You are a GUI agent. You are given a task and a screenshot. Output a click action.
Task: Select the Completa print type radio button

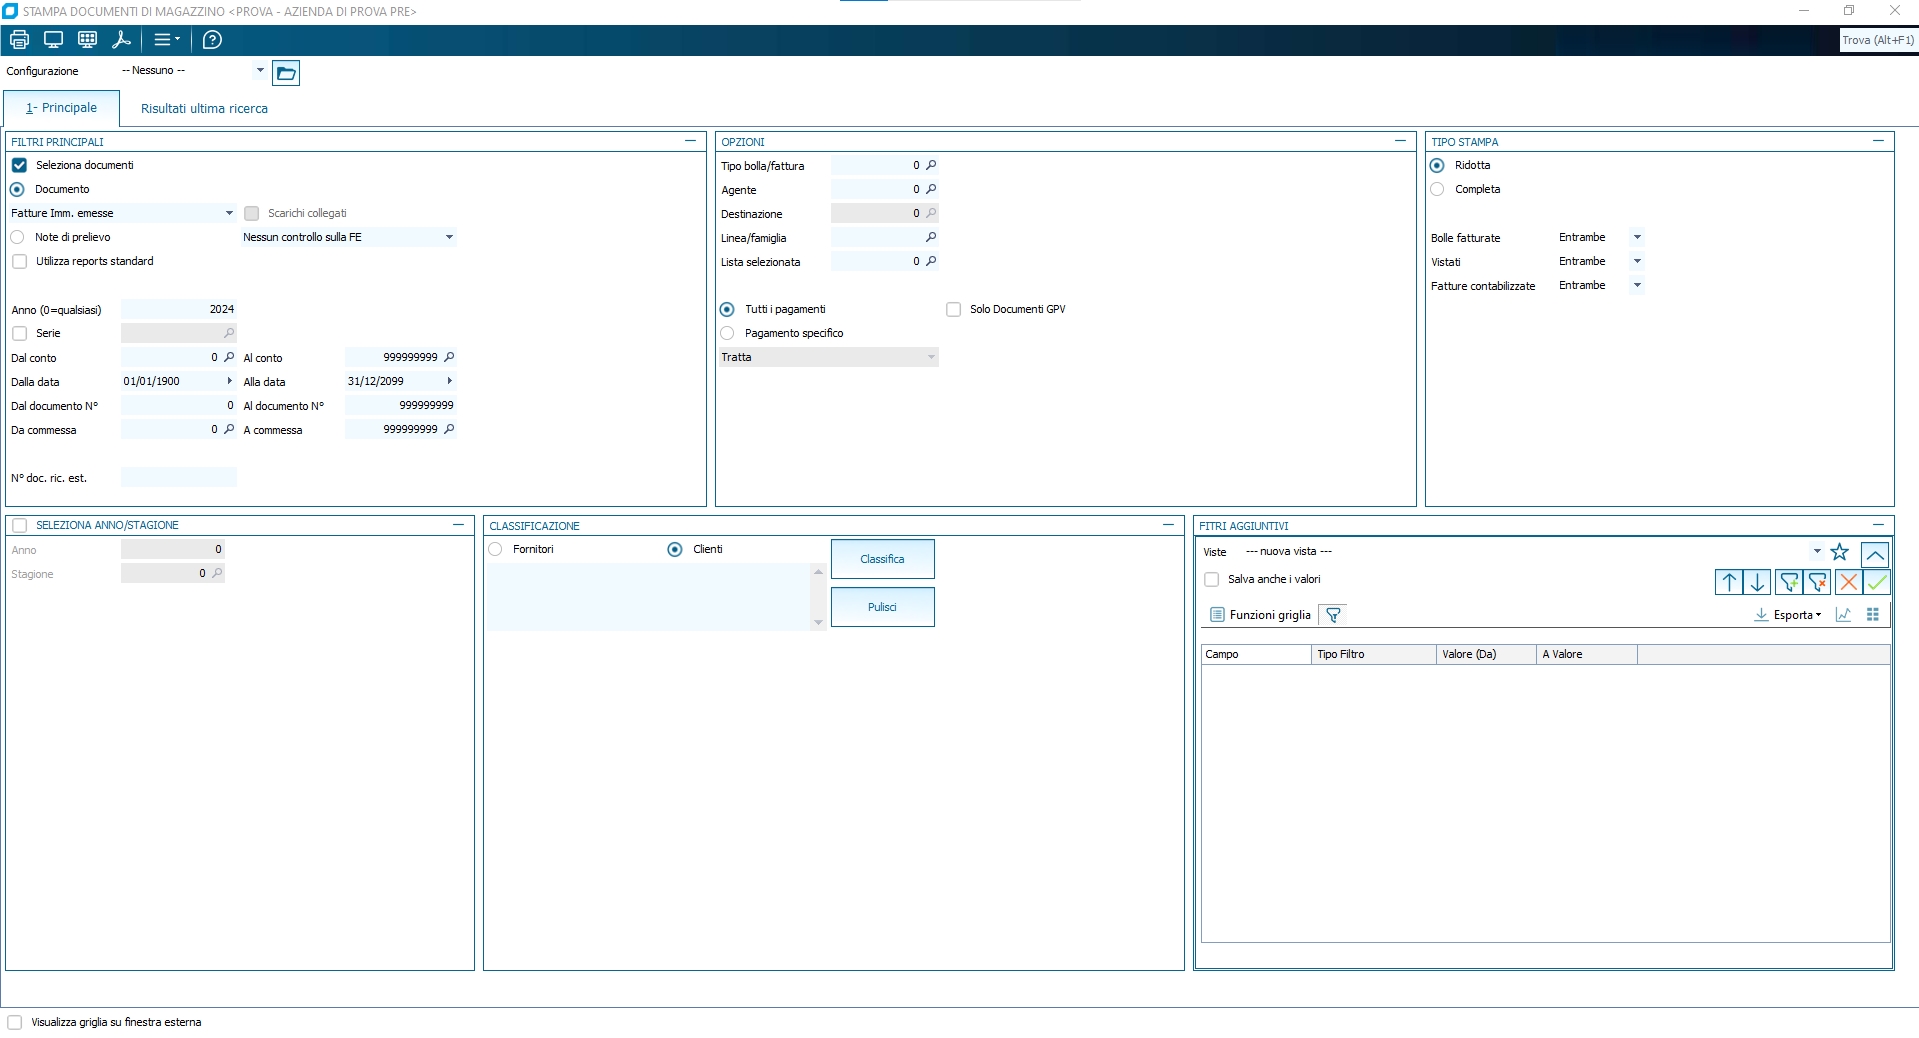[x=1437, y=189]
